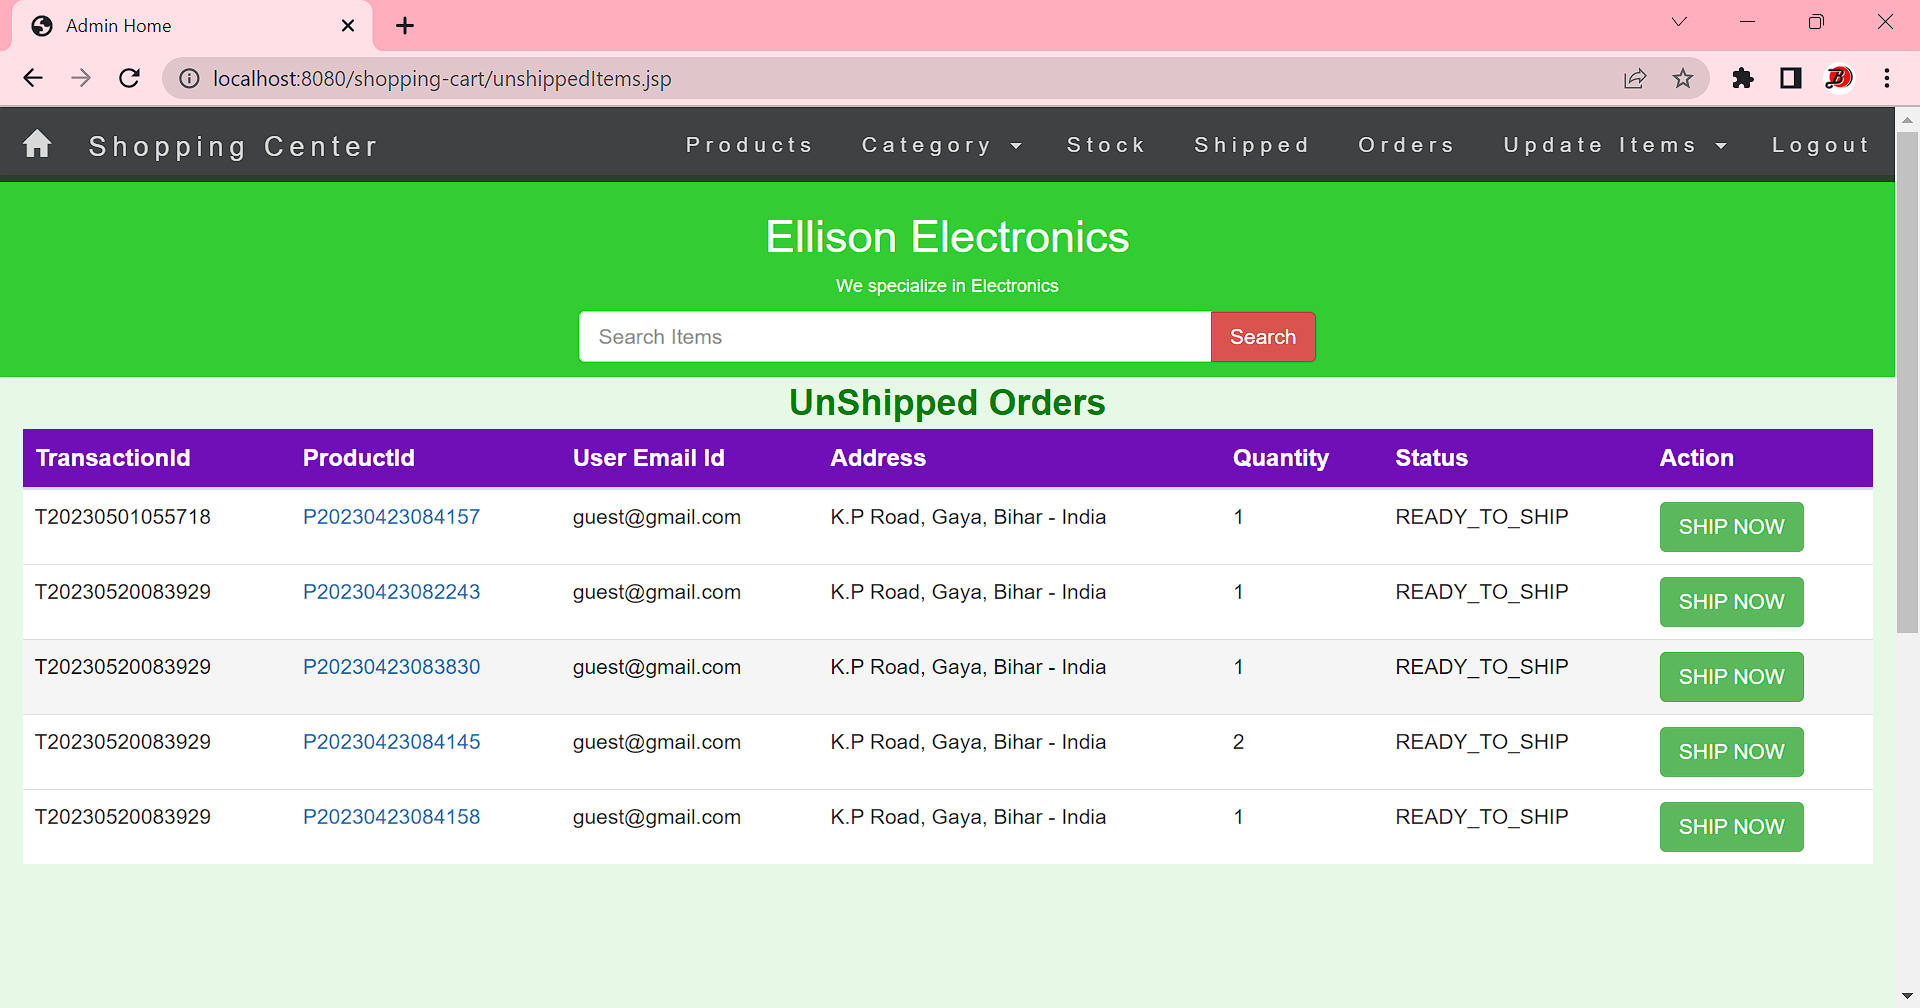Screen dimensions: 1920x1008
Task: Select the Stock menu item
Action: point(1106,145)
